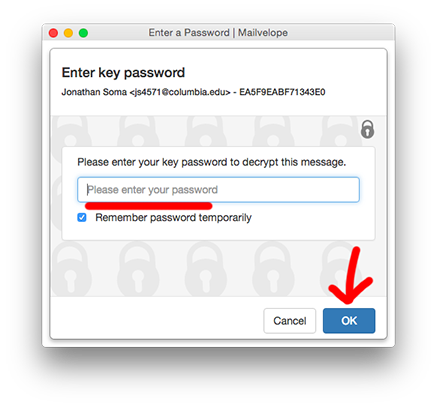The image size is (437, 407).
Task: Uncheck Remember password temporarily checkbox
Action: tap(82, 218)
